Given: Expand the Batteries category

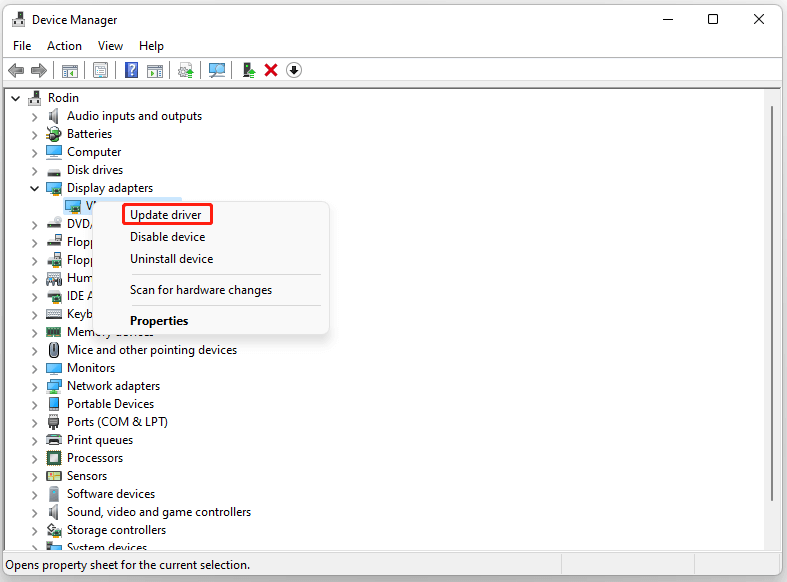Looking at the screenshot, I should click(34, 135).
